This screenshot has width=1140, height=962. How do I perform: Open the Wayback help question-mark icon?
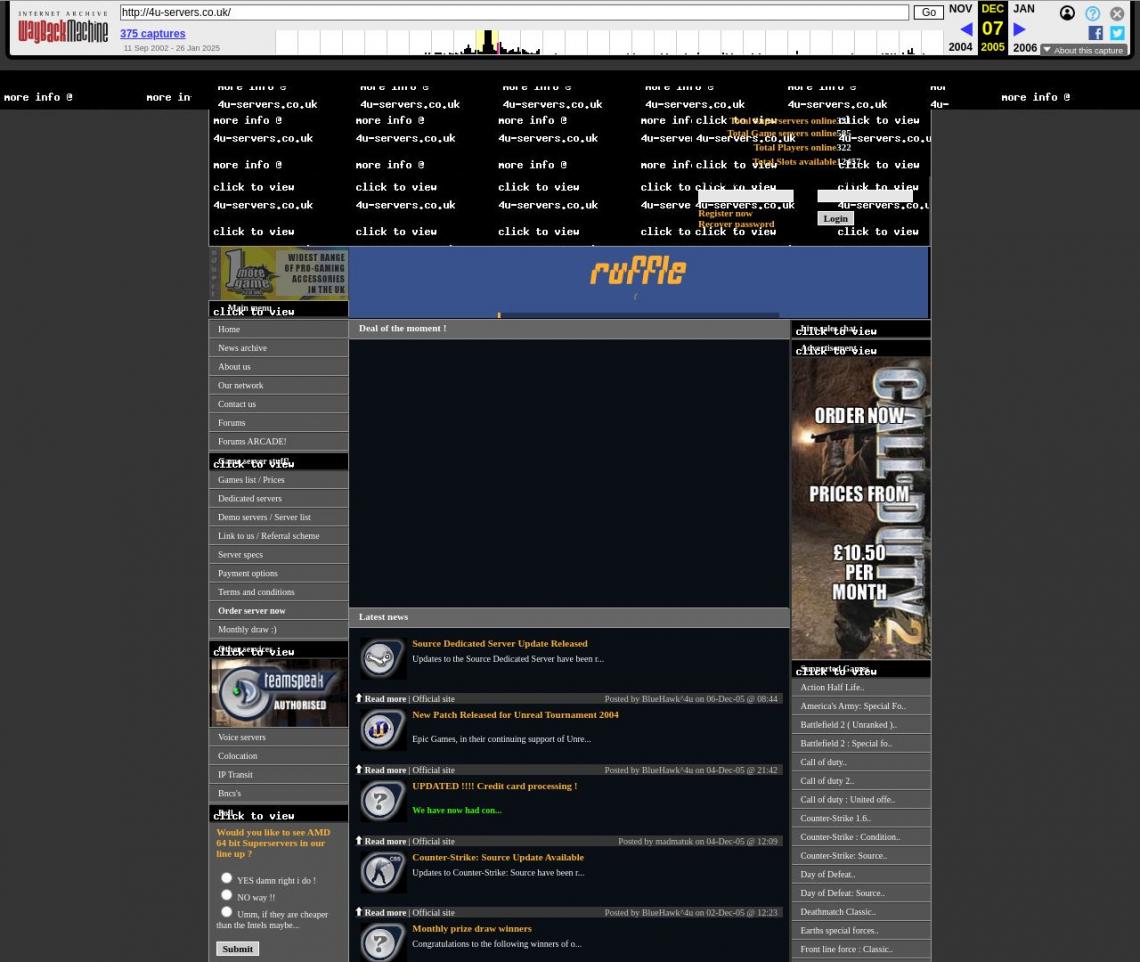click(x=1092, y=13)
